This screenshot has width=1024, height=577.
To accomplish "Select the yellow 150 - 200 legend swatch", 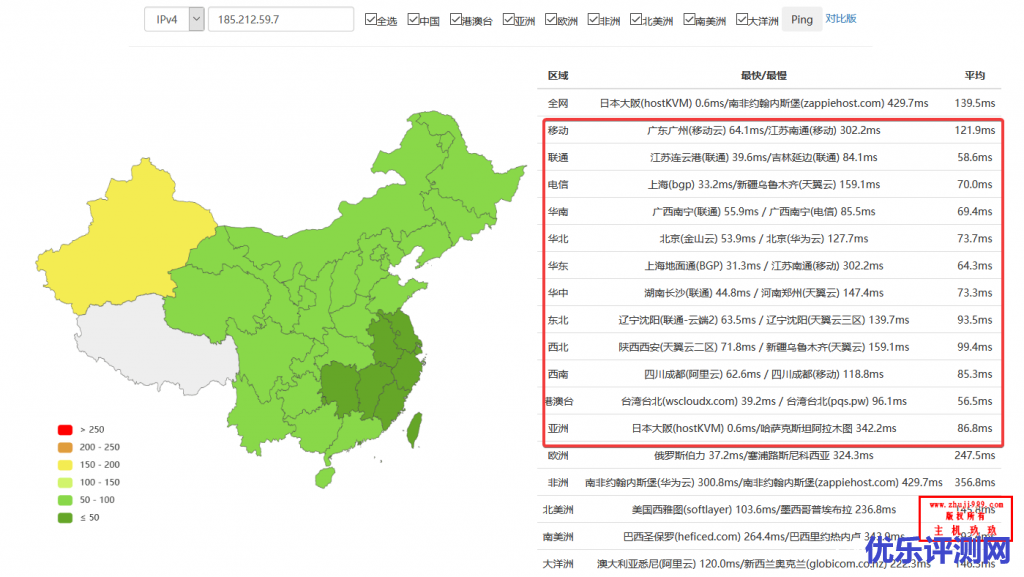I will tap(65, 465).
